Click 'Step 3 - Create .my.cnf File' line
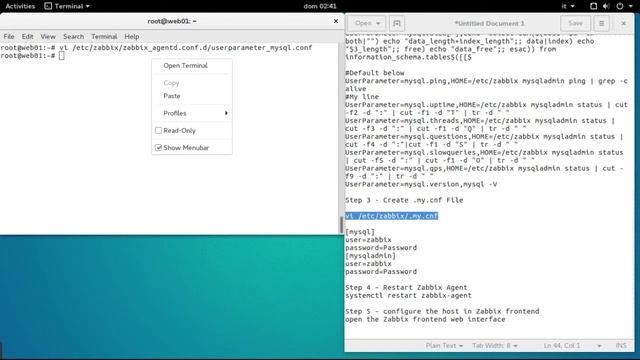Viewport: 640px width, 360px height. click(404, 200)
